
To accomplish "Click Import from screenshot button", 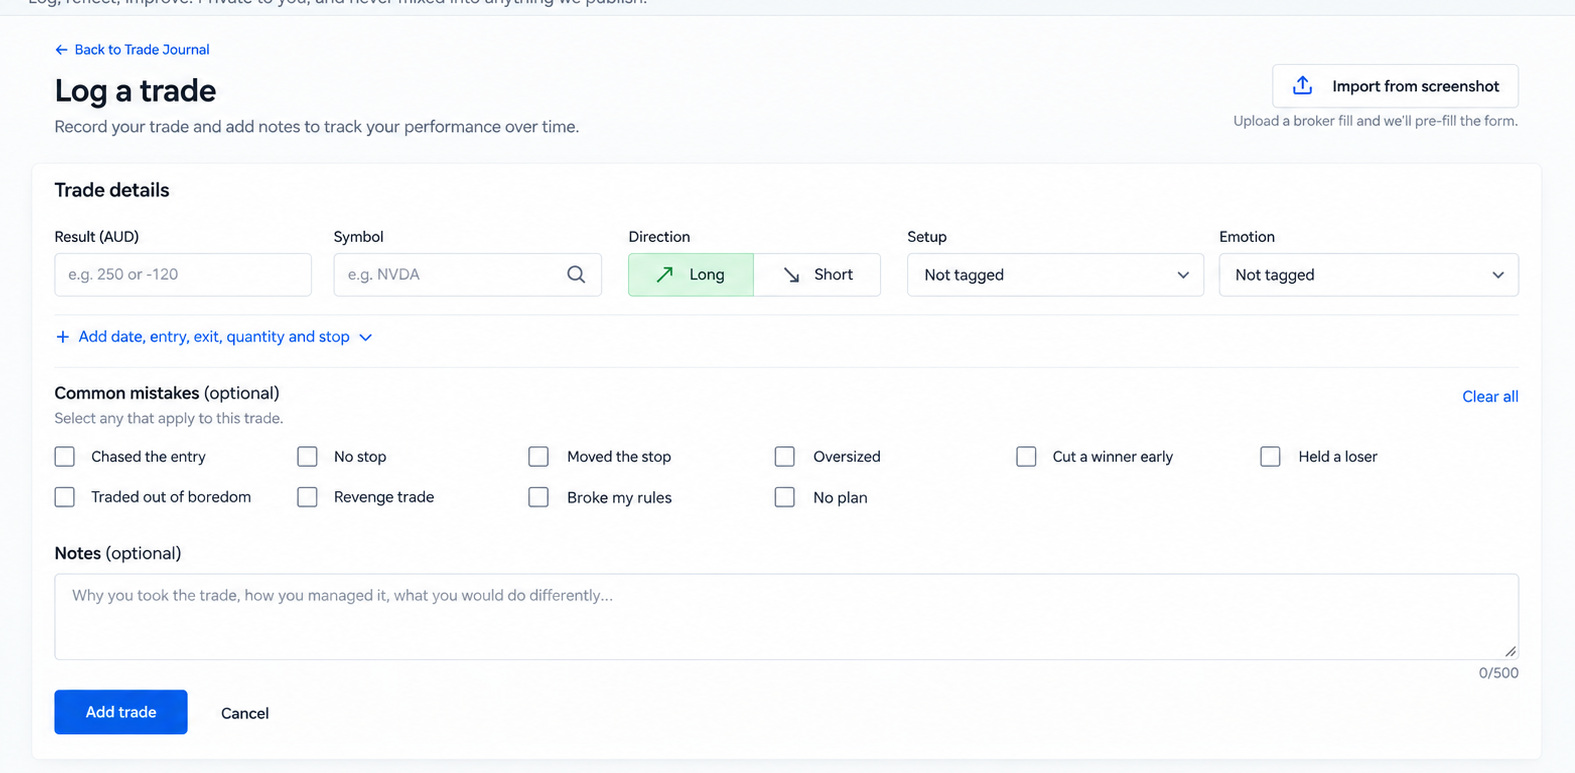I will (x=1395, y=86).
